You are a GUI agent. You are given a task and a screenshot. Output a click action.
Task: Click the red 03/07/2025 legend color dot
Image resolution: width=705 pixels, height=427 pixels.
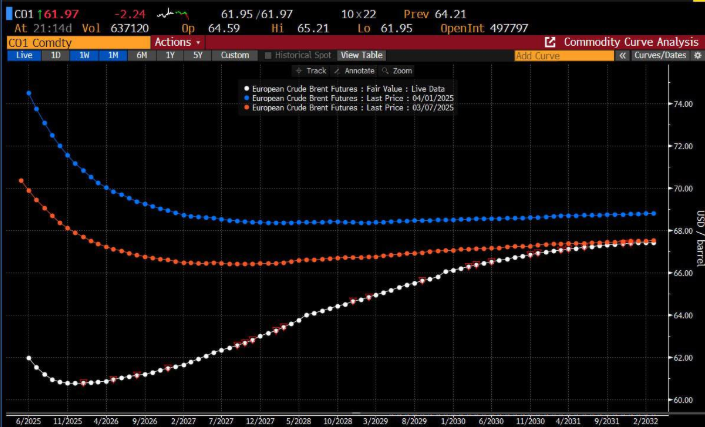pyautogui.click(x=246, y=107)
